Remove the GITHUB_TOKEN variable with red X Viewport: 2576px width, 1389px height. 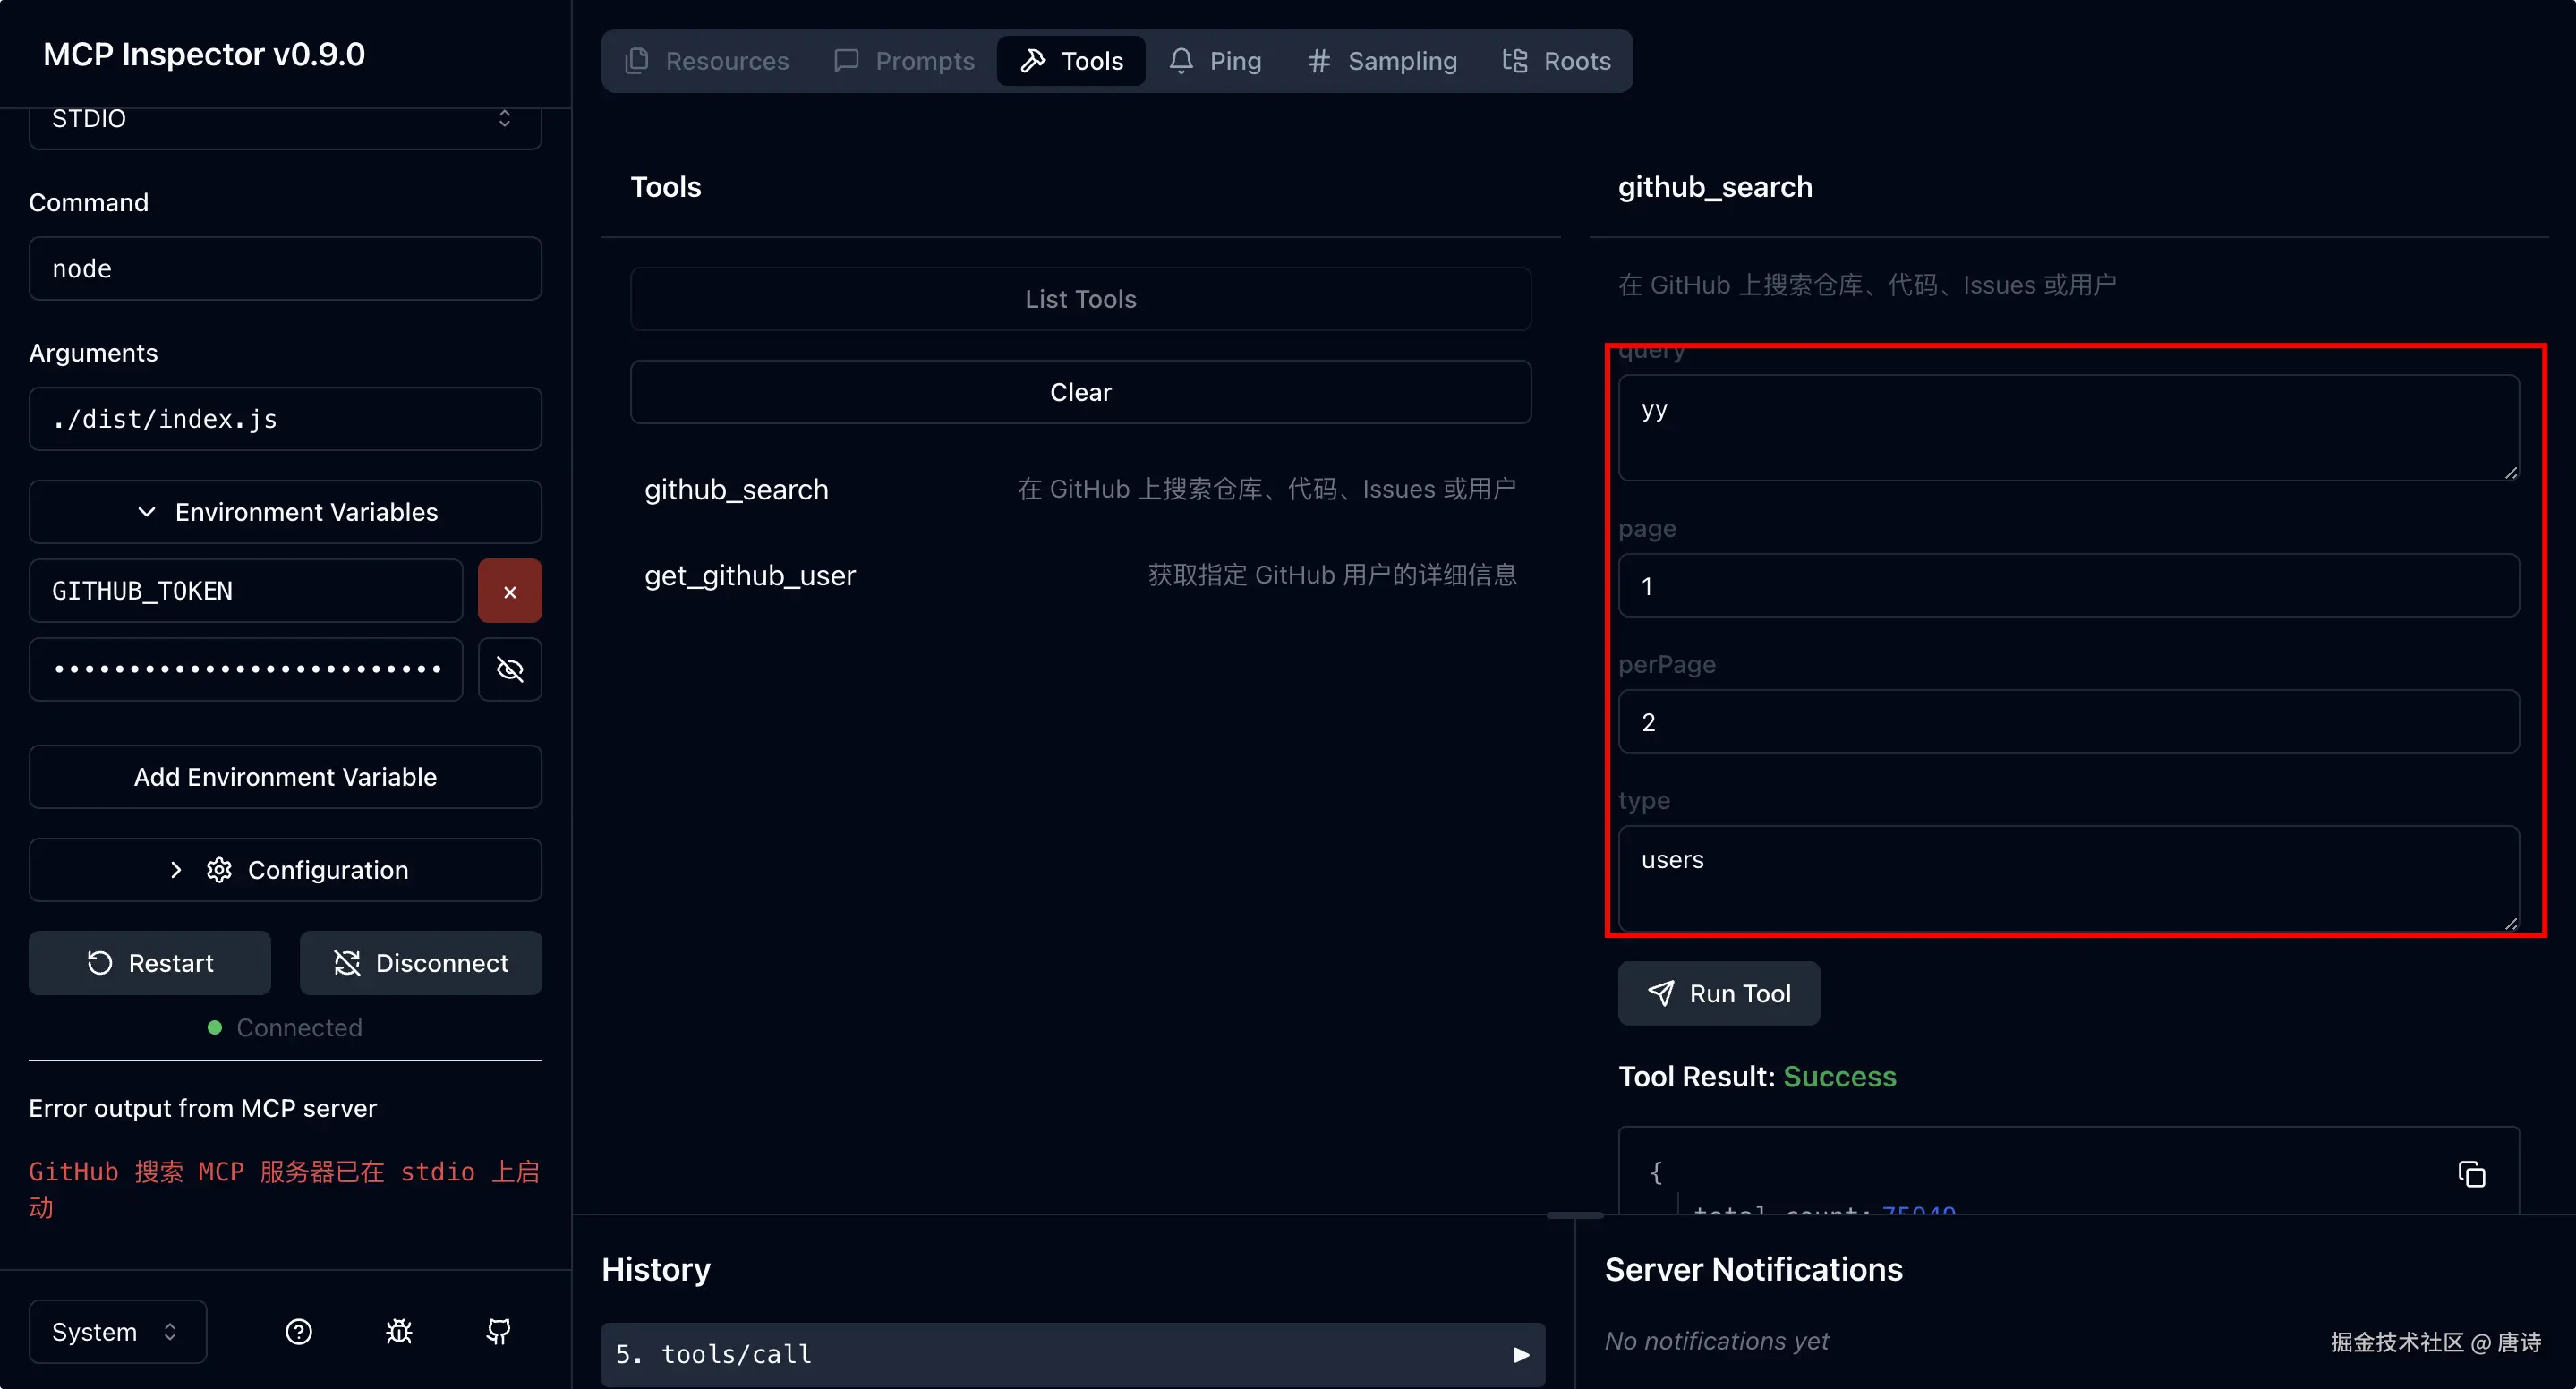coord(509,591)
